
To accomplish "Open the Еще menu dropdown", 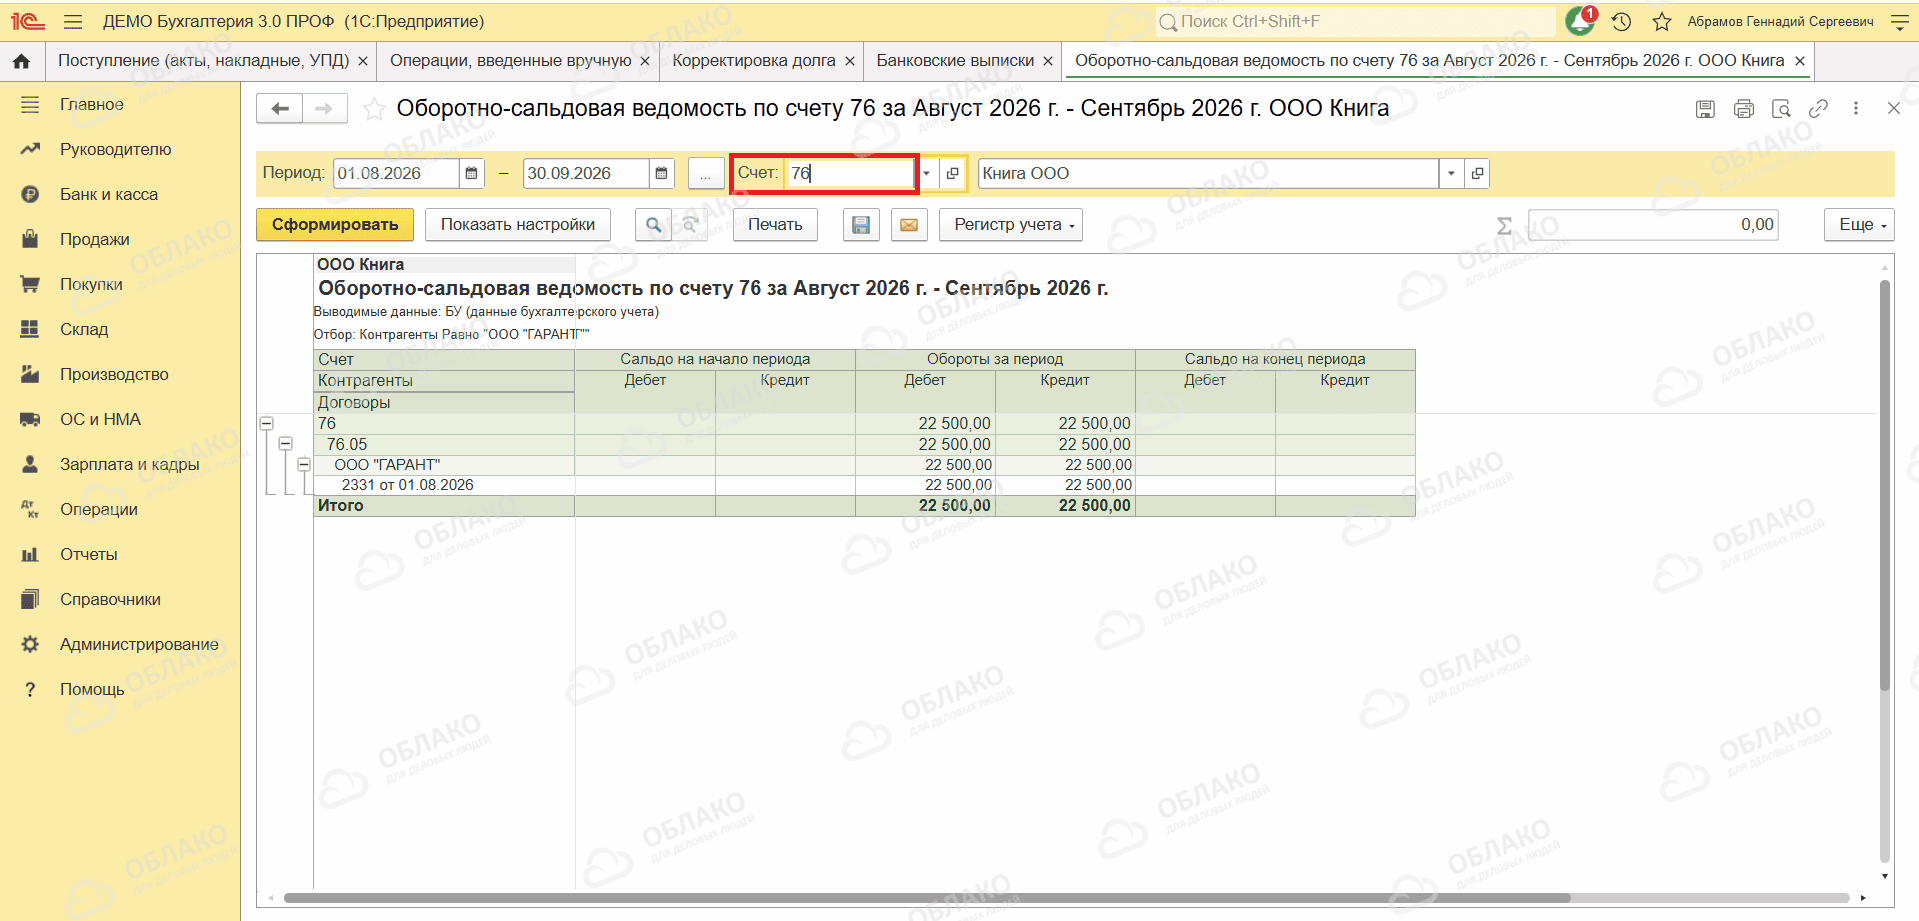I will click(1859, 225).
